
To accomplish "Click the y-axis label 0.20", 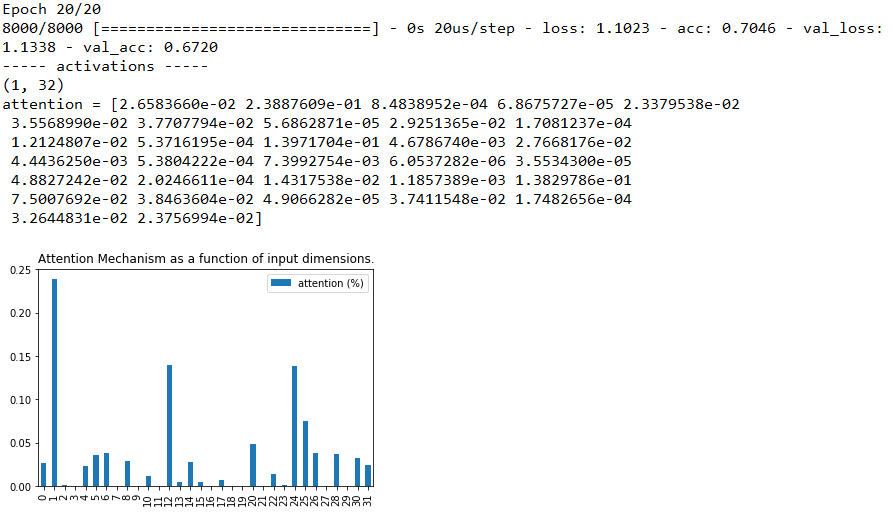I will click(21, 313).
